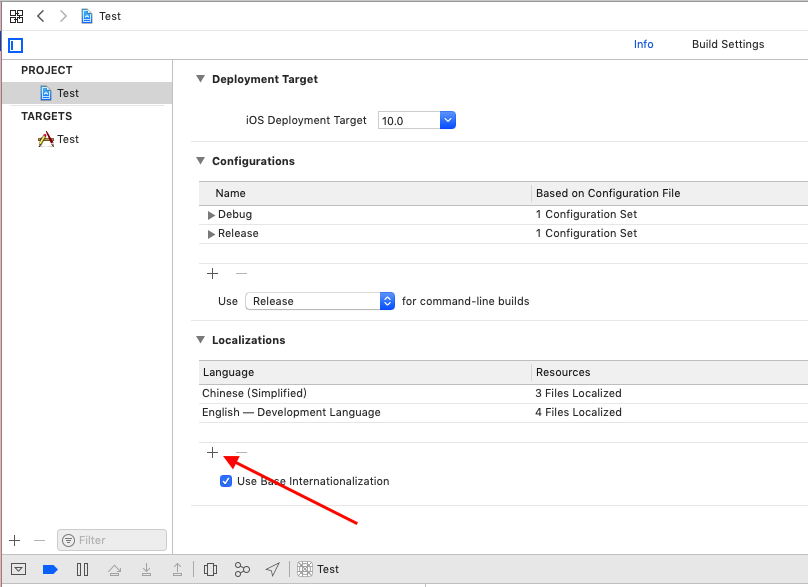This screenshot has height=587, width=808.
Task: Toggle breakpoints activation
Action: point(50,569)
